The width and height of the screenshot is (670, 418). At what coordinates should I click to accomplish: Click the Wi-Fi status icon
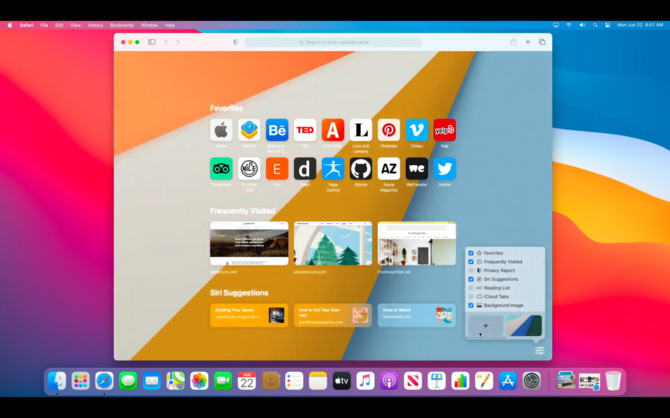click(569, 25)
